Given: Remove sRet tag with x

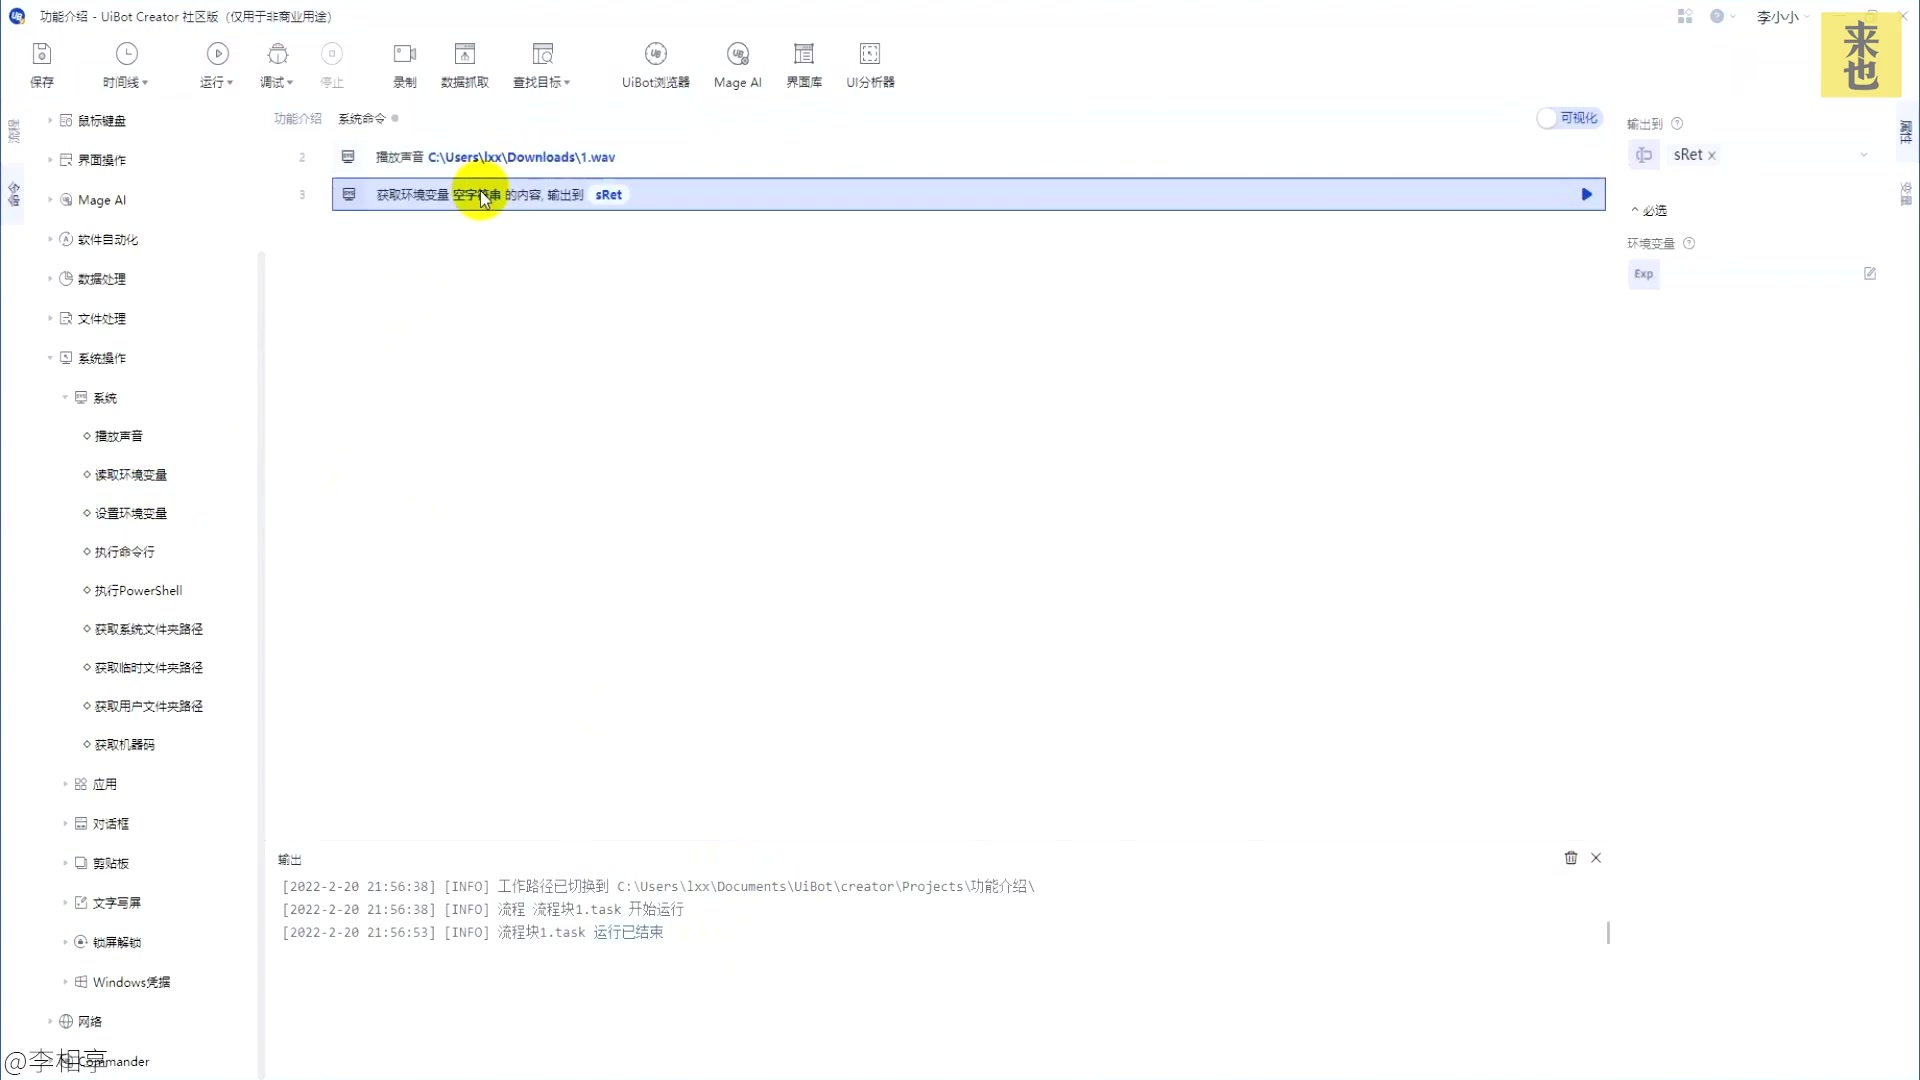Looking at the screenshot, I should 1712,156.
